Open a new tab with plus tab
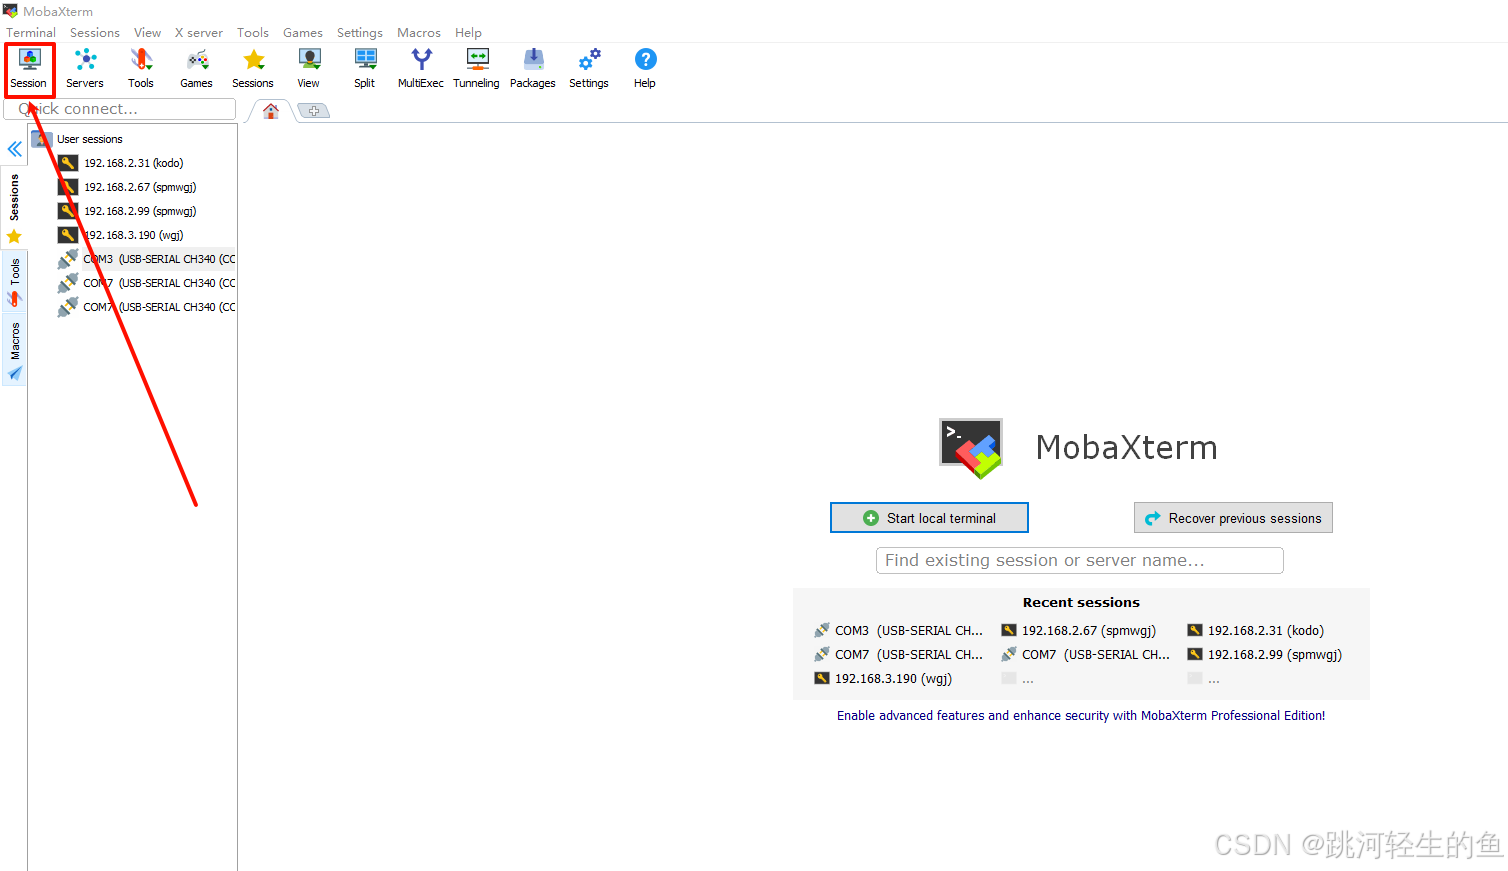 pos(314,111)
